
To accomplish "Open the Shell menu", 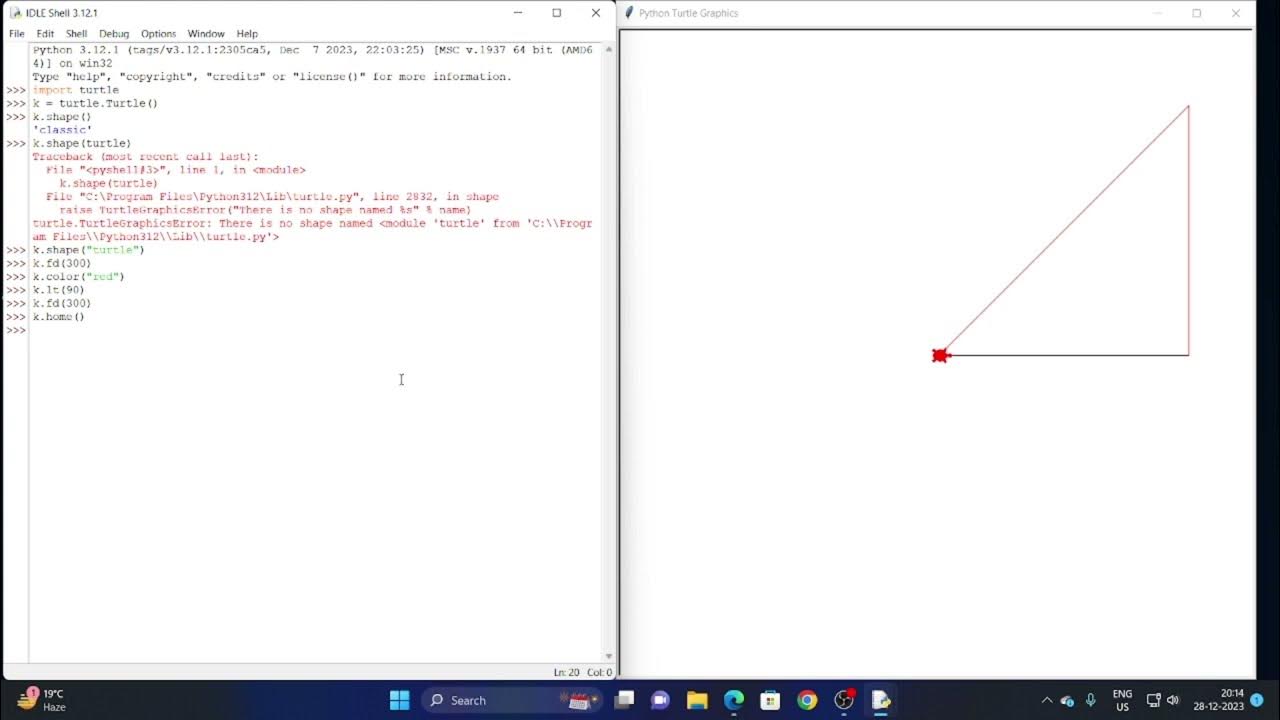I will (x=76, y=33).
